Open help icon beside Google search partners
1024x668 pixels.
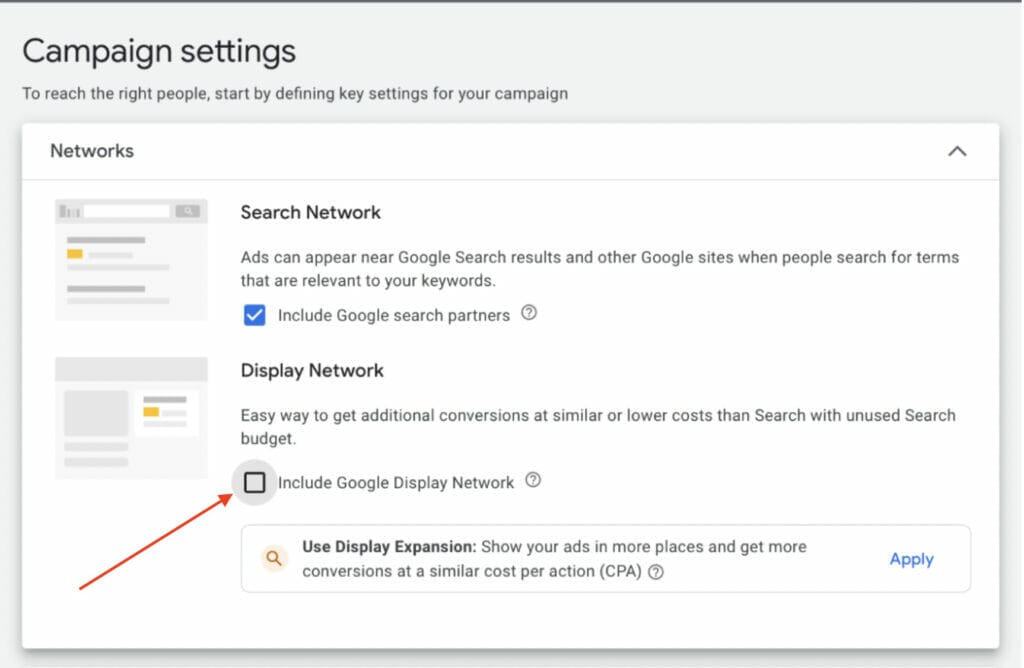pyautogui.click(x=530, y=313)
